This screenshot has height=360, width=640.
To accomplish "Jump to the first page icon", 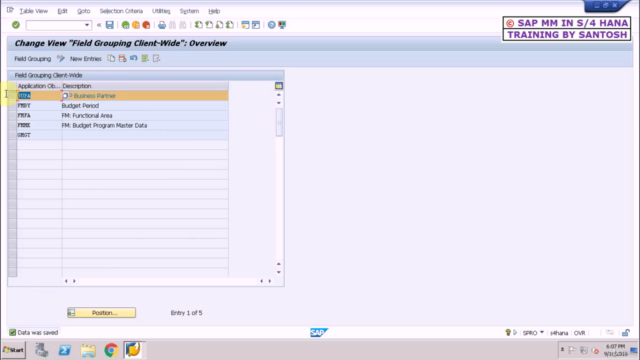I will click(x=198, y=25).
